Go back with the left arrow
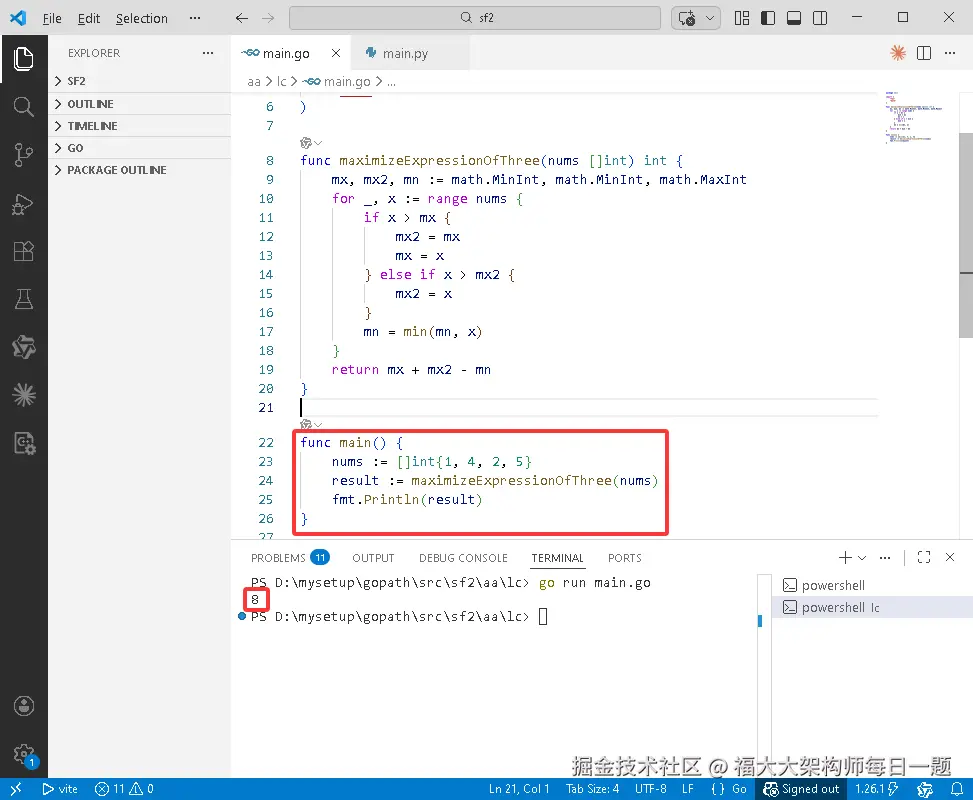Screen dimensions: 973x800 241,18
